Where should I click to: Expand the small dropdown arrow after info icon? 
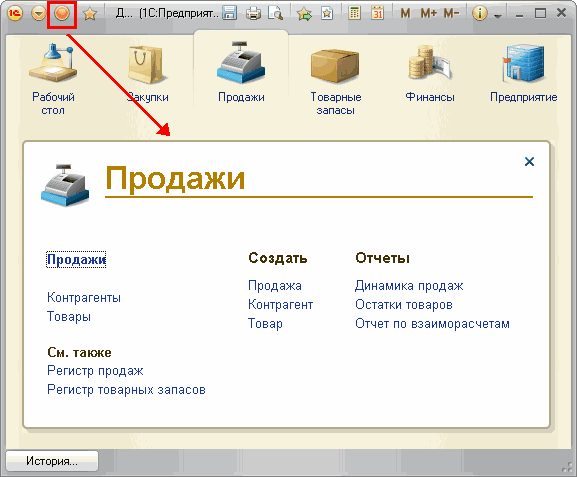pos(497,15)
